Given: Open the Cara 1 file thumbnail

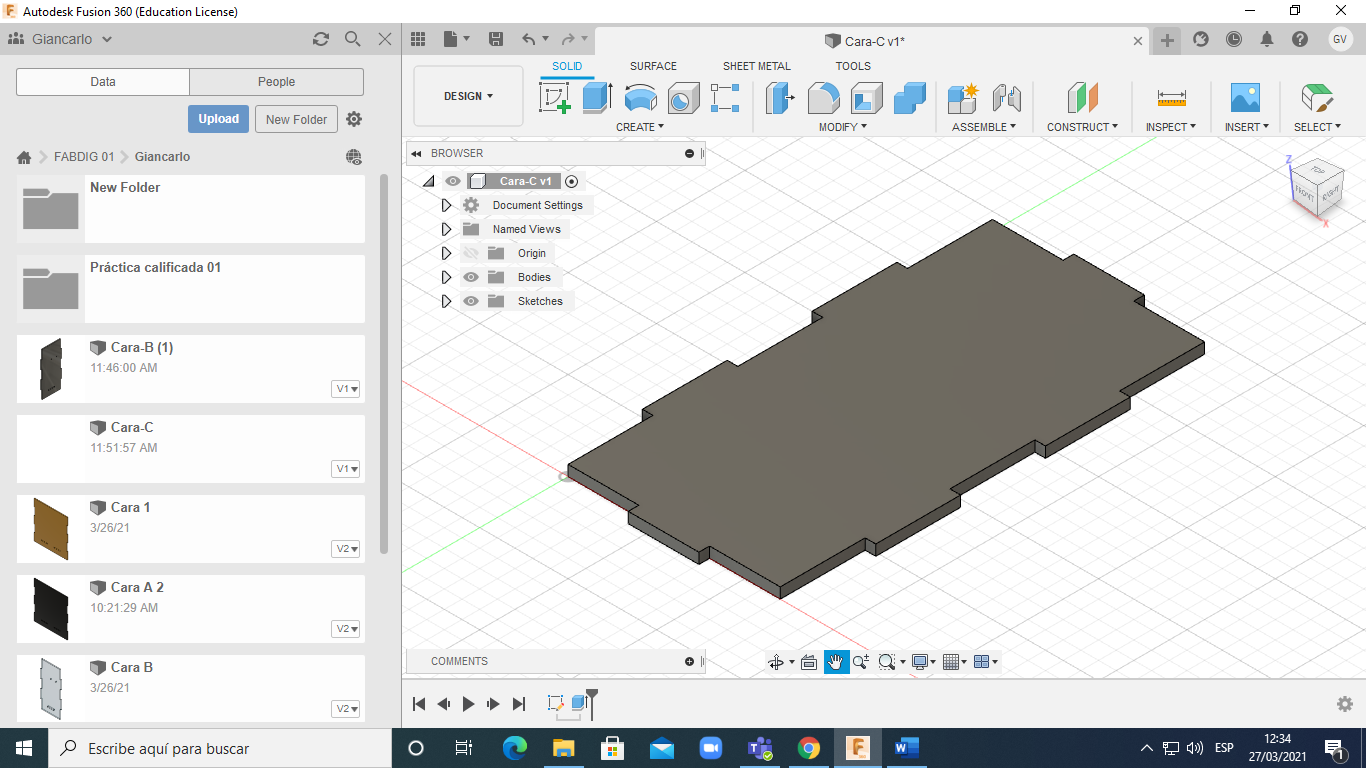Looking at the screenshot, I should point(50,528).
